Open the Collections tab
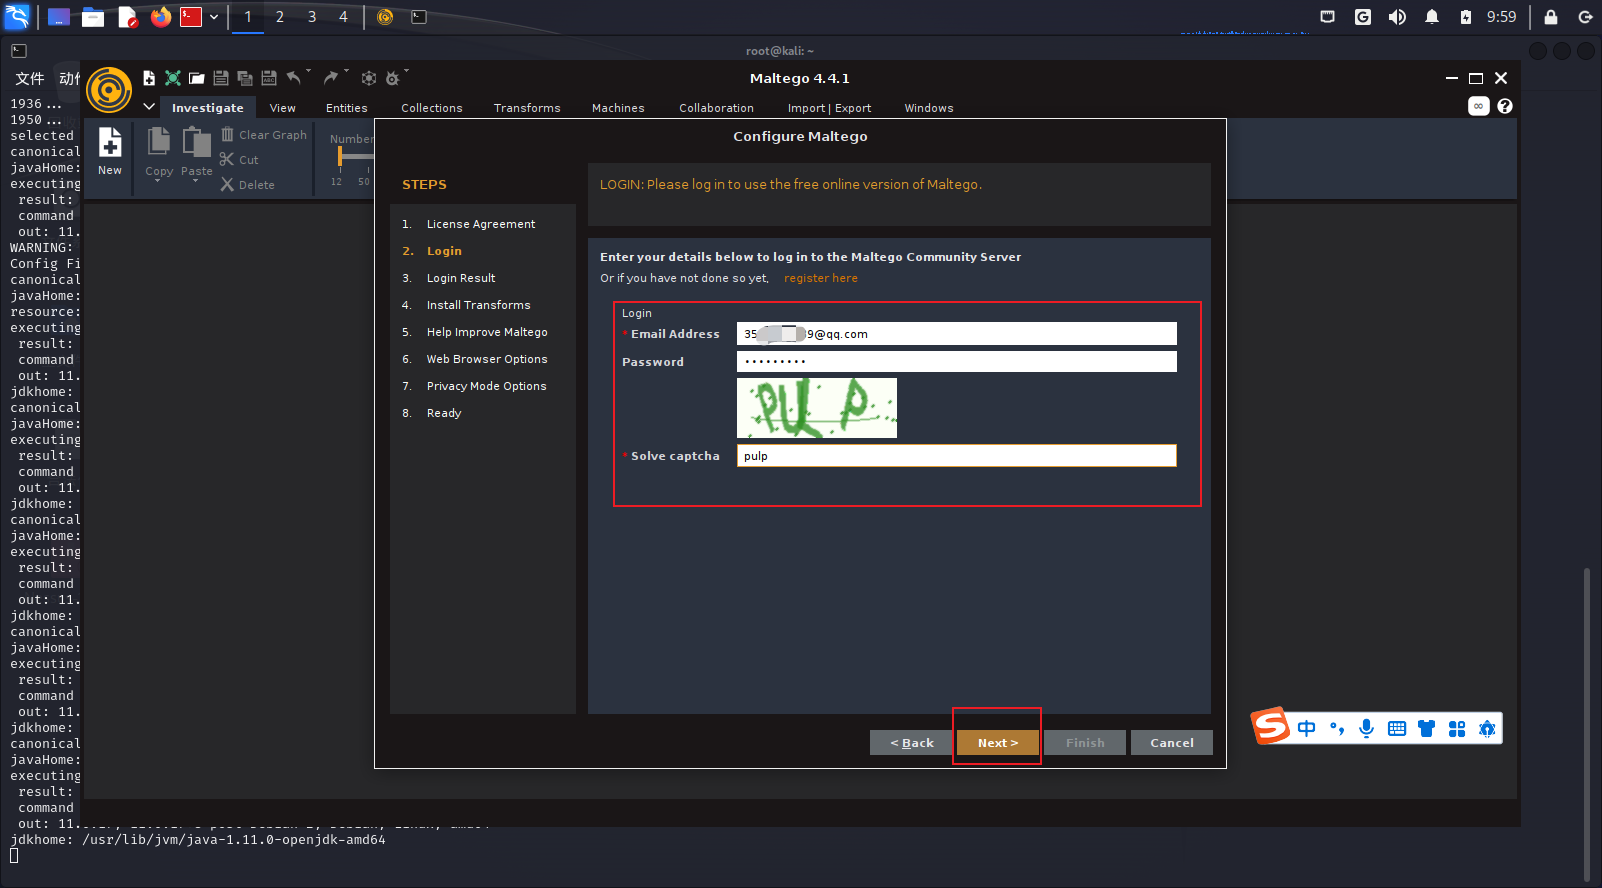Screen dimensions: 1602x888 (x=432, y=108)
